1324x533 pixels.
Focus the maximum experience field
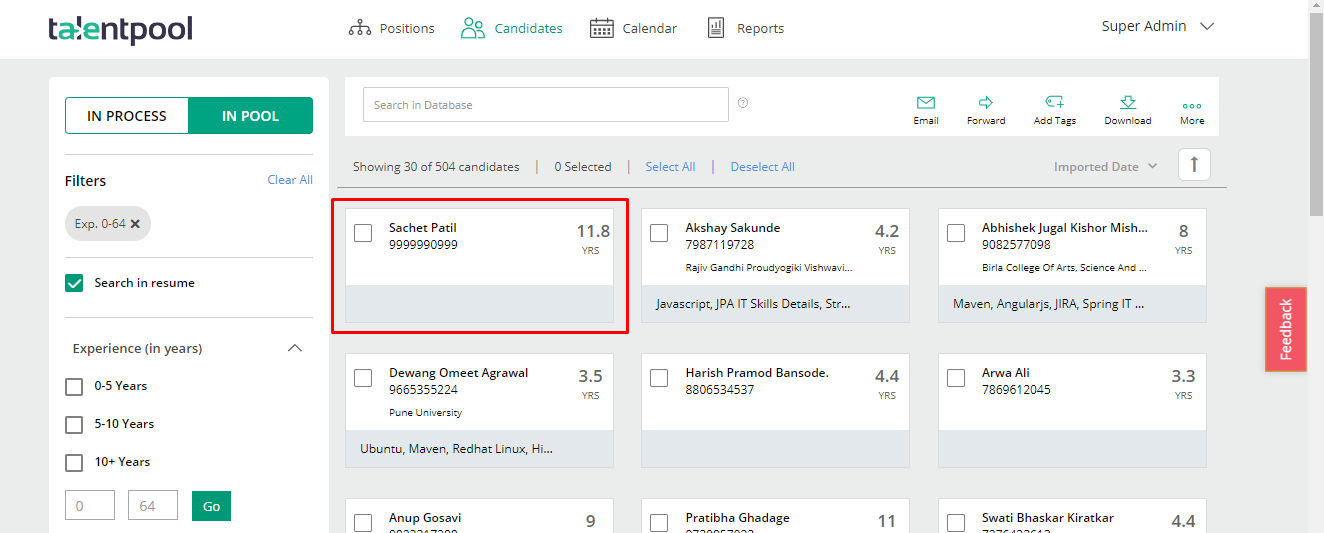pyautogui.click(x=153, y=506)
